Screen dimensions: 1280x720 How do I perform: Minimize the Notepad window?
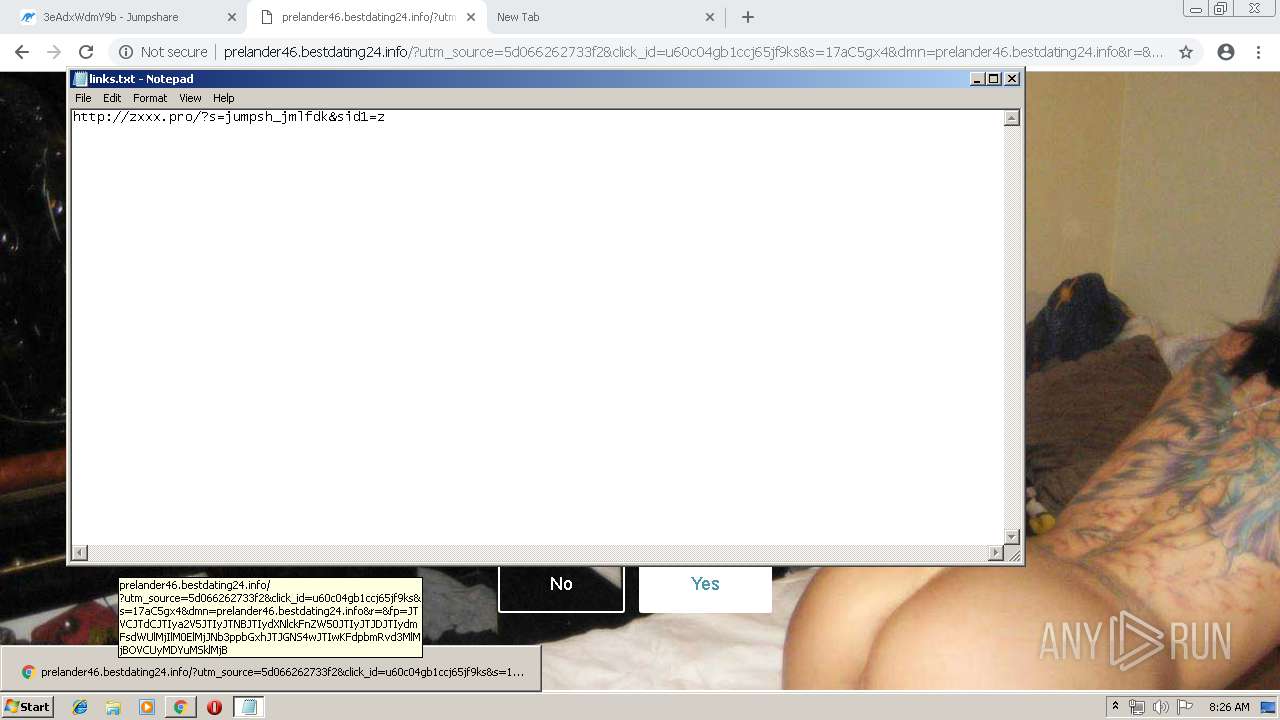pos(977,79)
